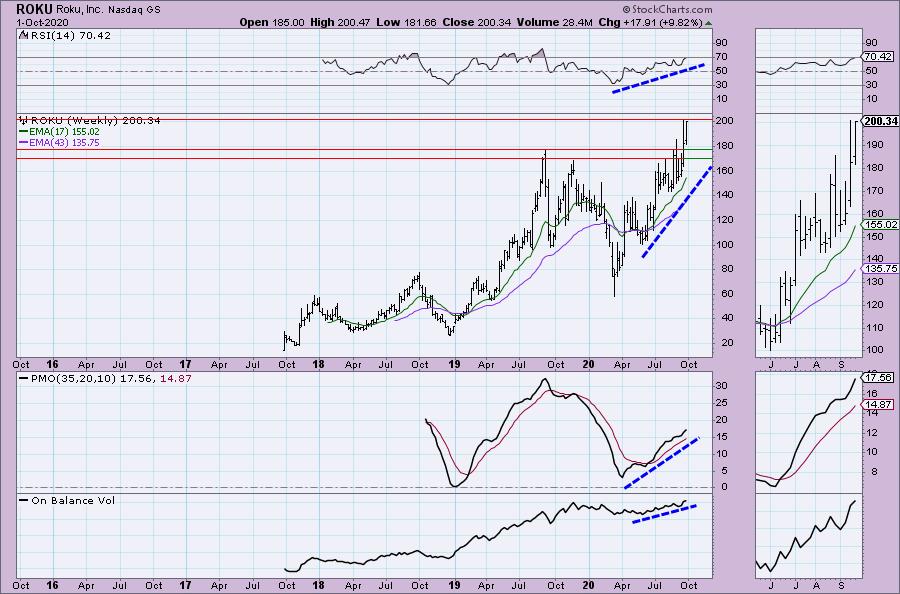The image size is (900, 594).
Task: Click the 'On Balance Vol' label
Action: pos(73,500)
